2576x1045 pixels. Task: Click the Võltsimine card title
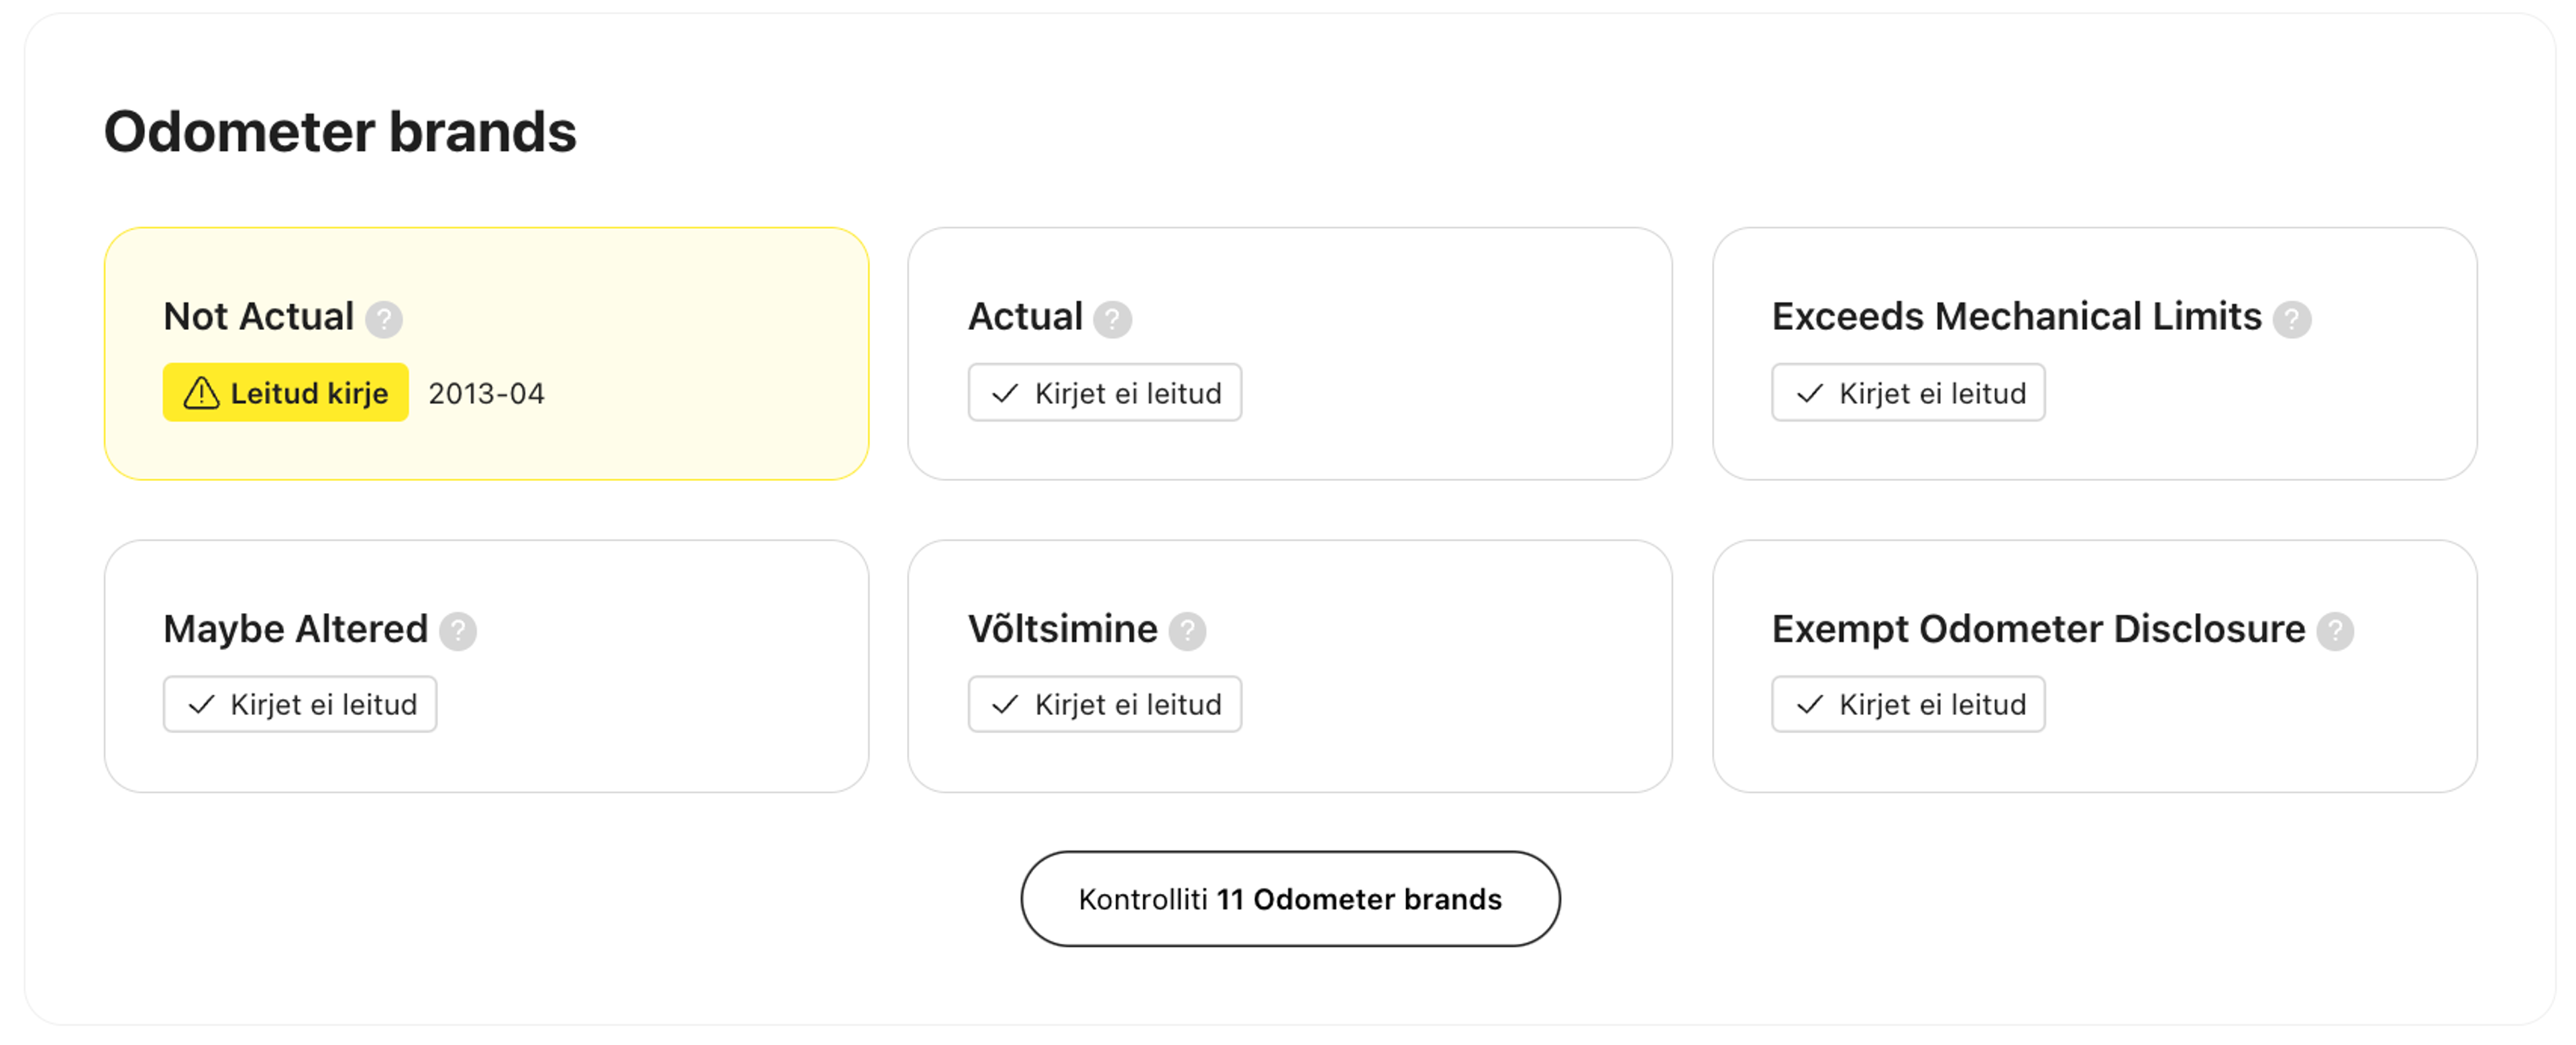[1062, 629]
